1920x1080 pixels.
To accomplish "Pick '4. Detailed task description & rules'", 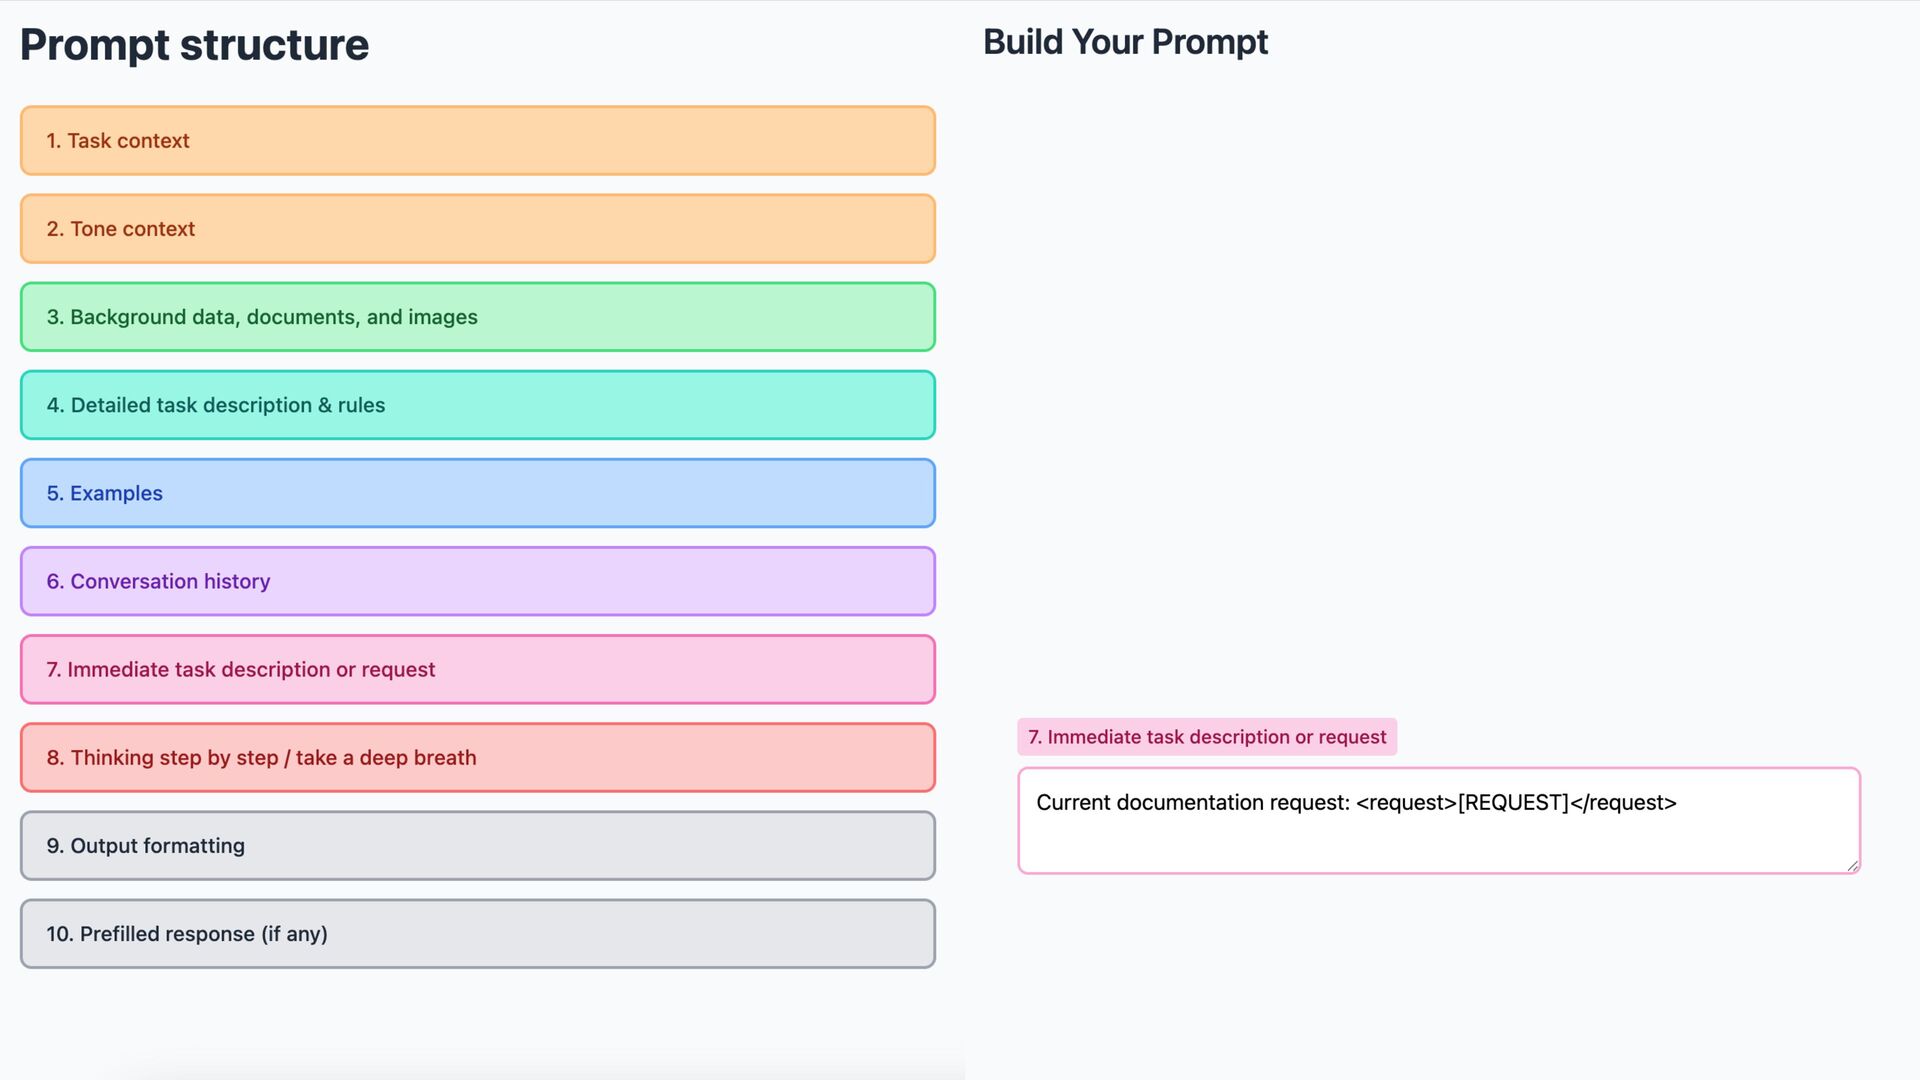I will [478, 405].
